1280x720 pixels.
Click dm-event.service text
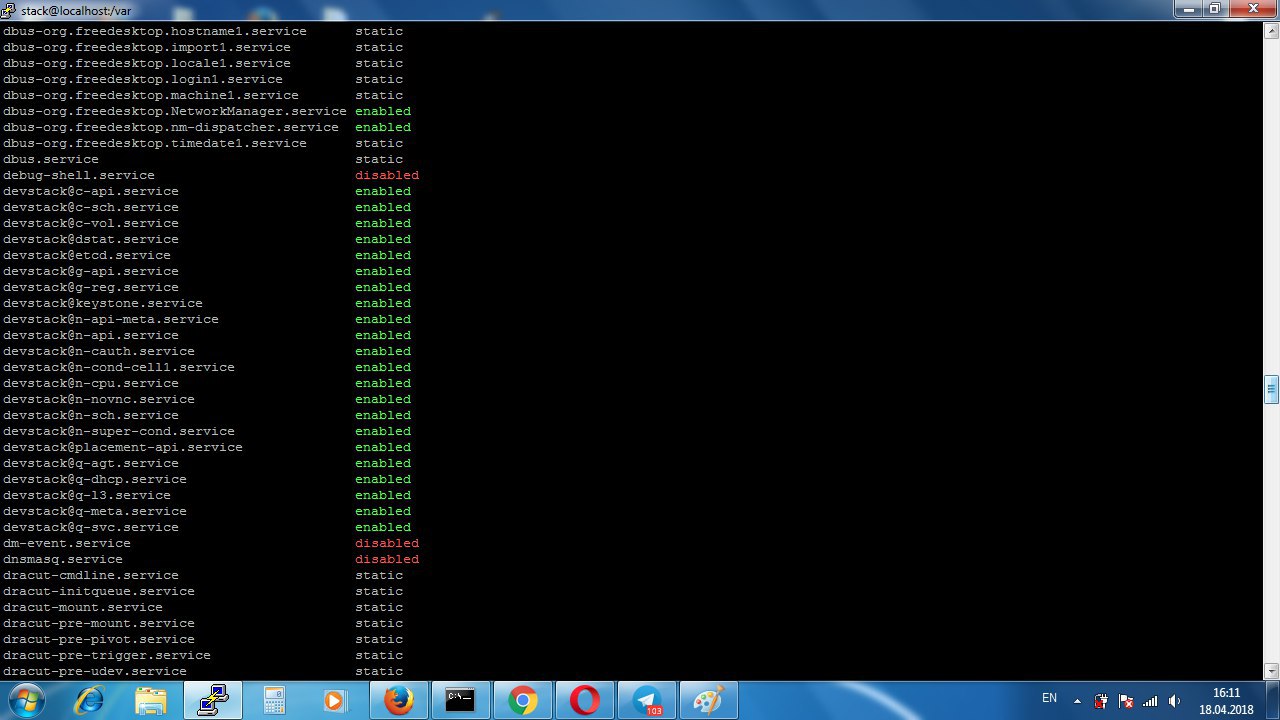(67, 543)
